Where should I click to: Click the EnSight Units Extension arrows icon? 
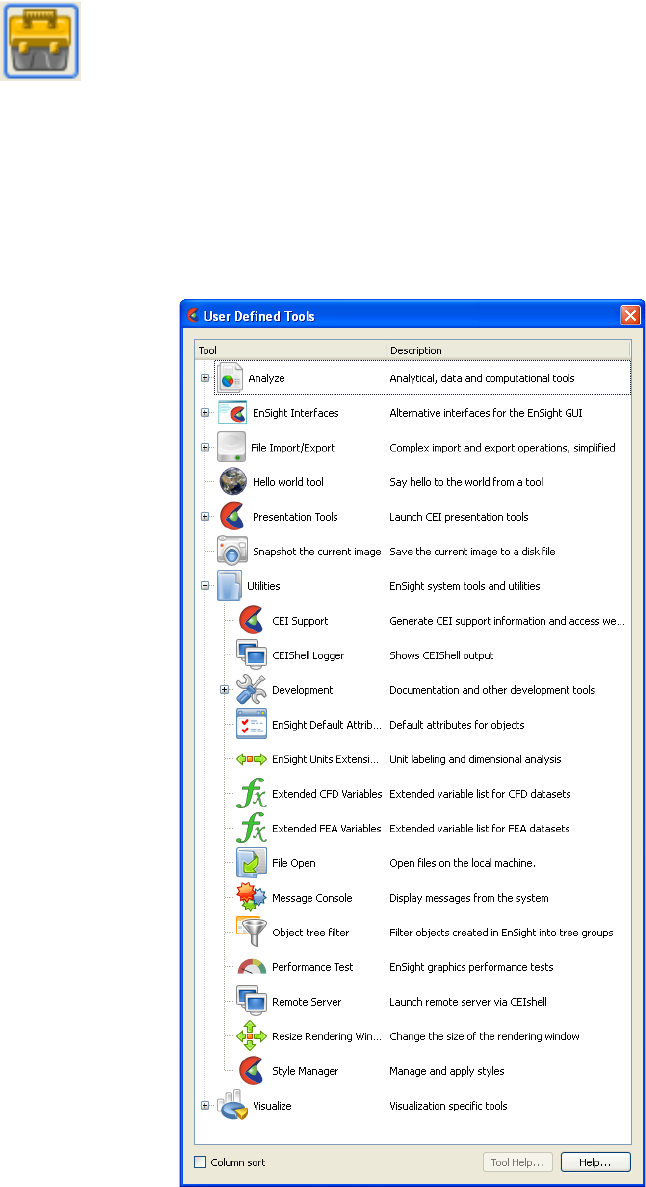coord(251,759)
